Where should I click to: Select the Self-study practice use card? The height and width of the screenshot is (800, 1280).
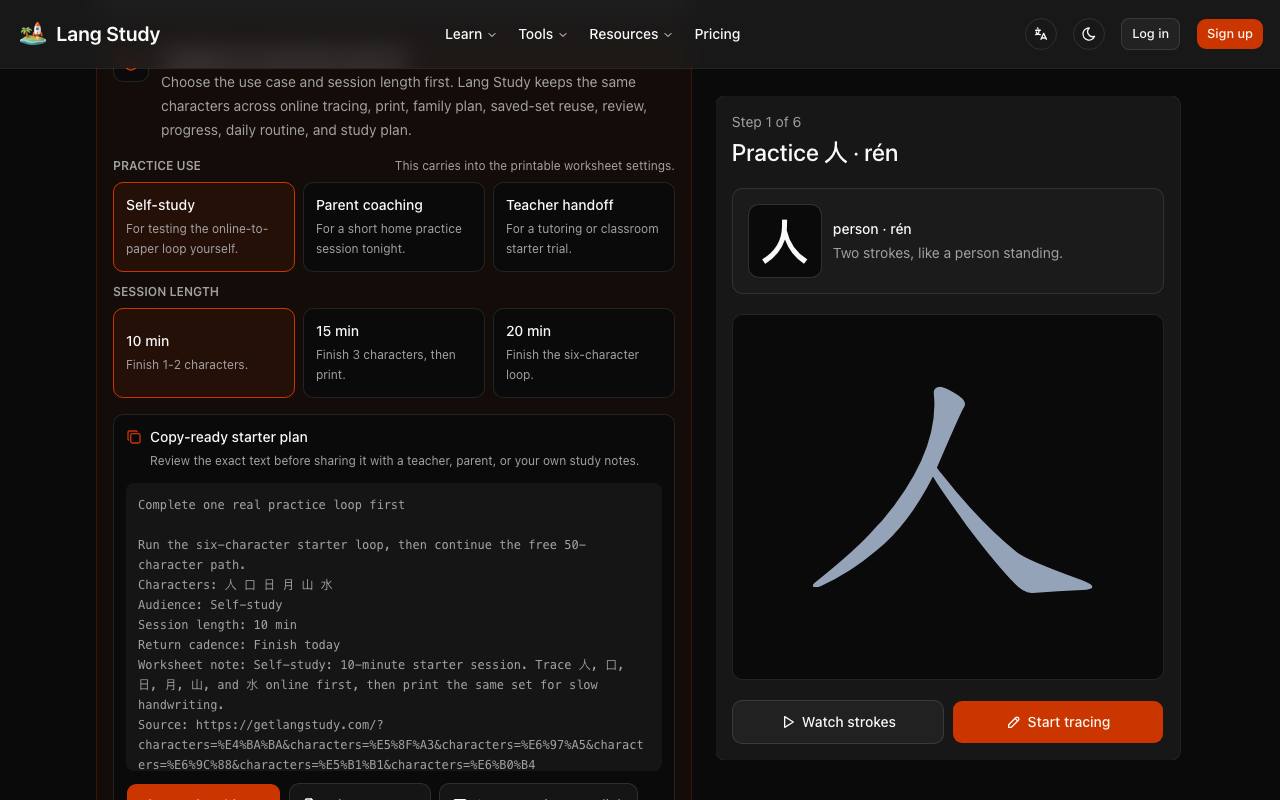point(204,227)
